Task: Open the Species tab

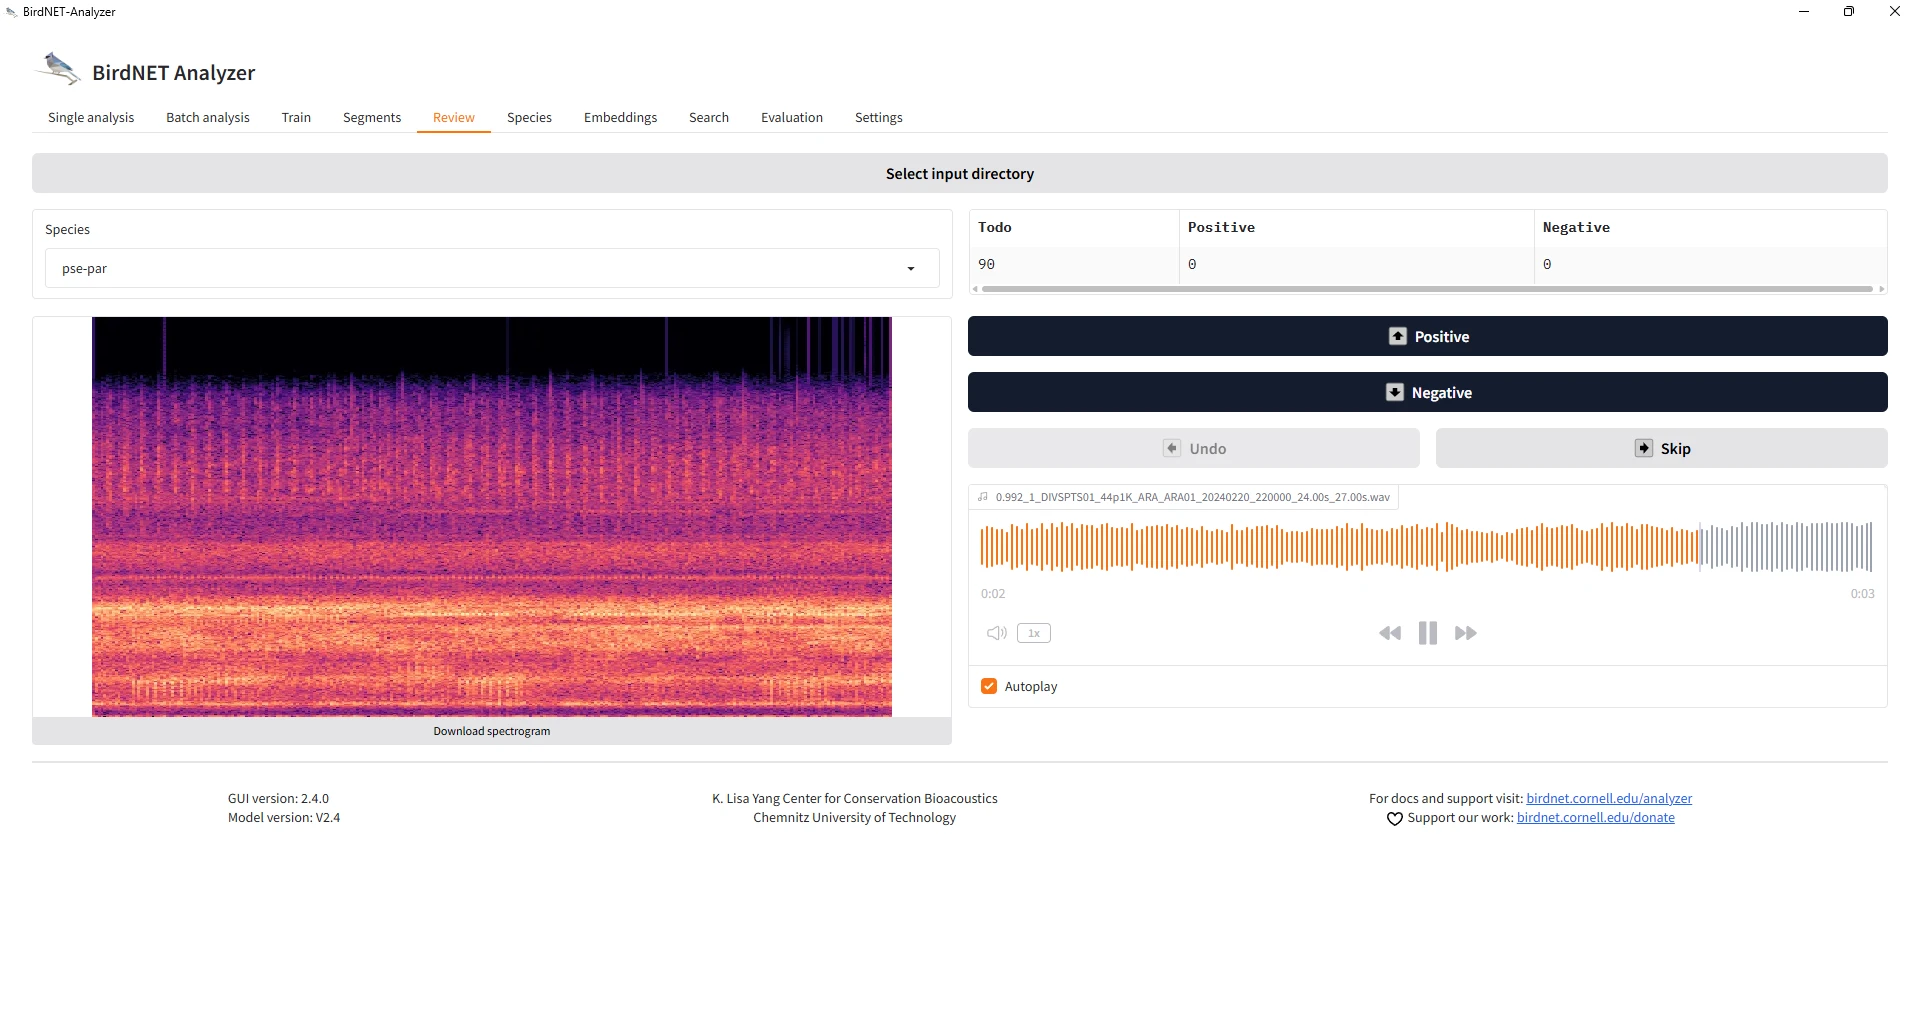Action: [x=529, y=117]
